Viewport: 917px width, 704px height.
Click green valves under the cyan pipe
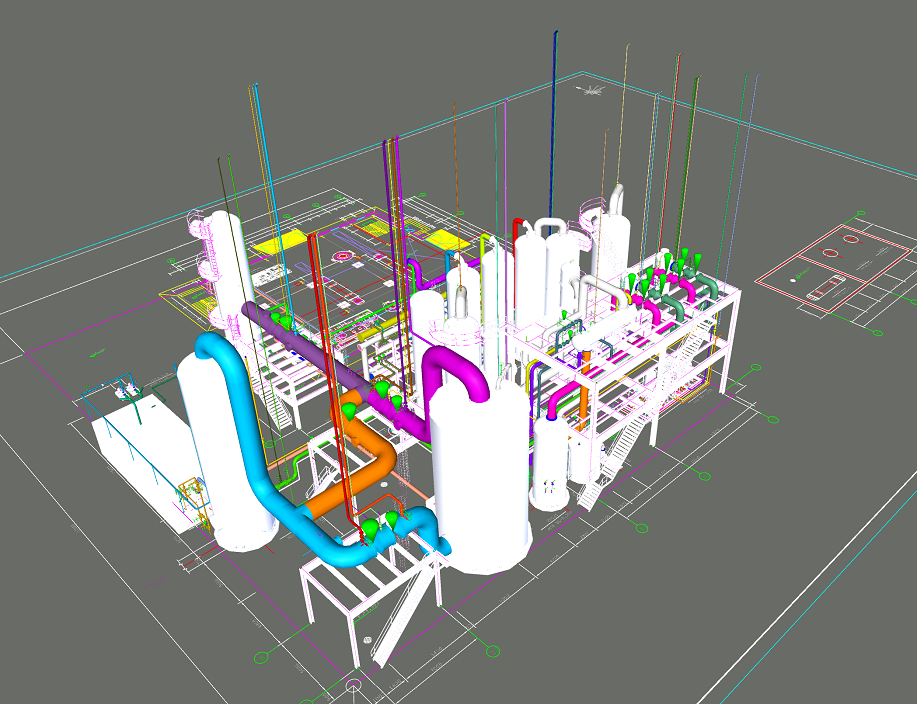click(x=379, y=527)
